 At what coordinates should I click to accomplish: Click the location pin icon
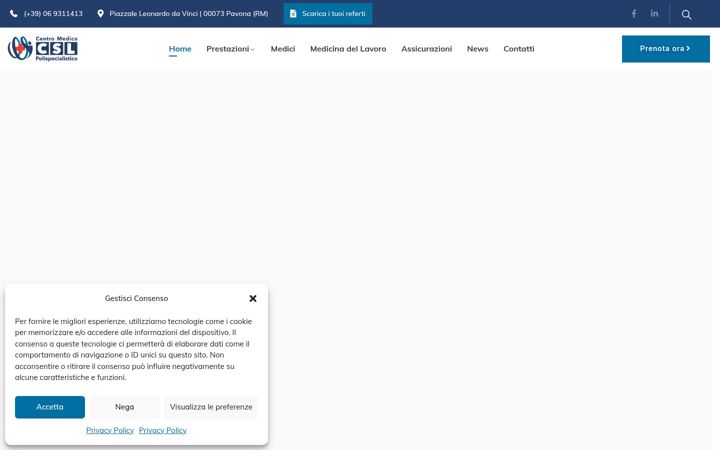tap(101, 14)
